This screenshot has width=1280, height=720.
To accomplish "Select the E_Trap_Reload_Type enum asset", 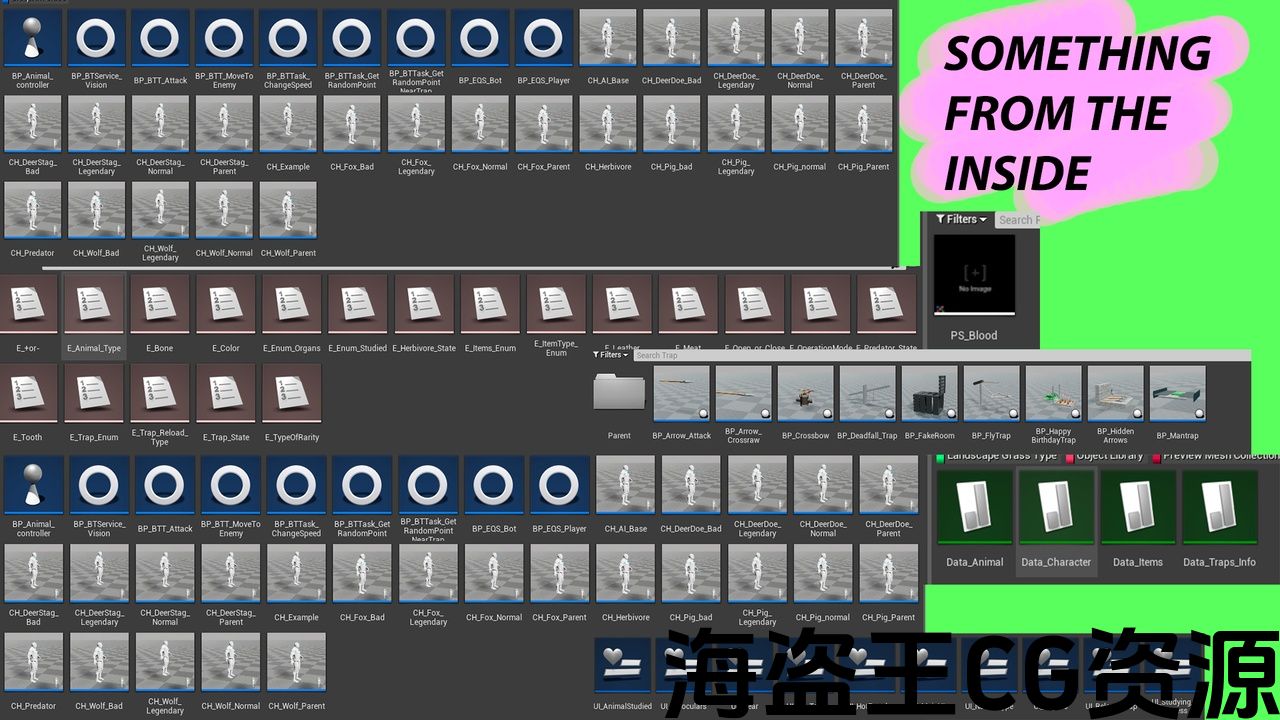I will coord(160,394).
